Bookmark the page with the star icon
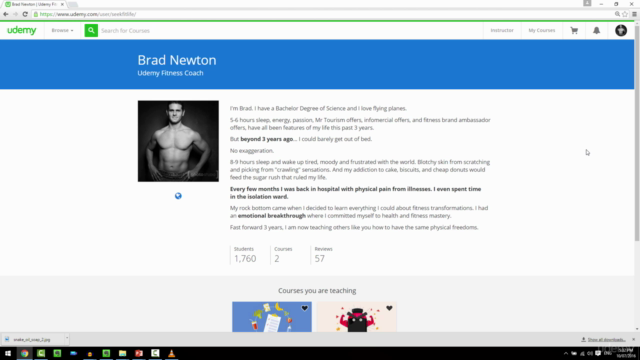Image resolution: width=640 pixels, height=360 pixels. (x=624, y=14)
